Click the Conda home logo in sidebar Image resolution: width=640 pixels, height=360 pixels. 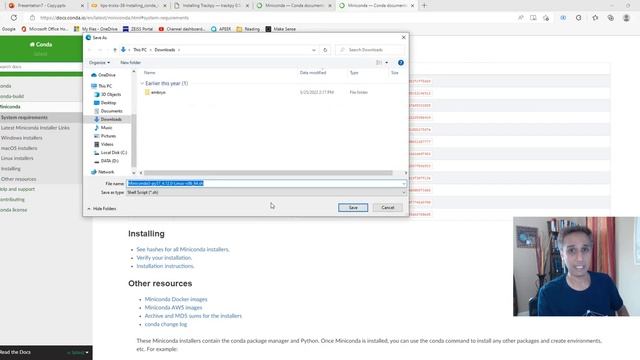pos(41,44)
